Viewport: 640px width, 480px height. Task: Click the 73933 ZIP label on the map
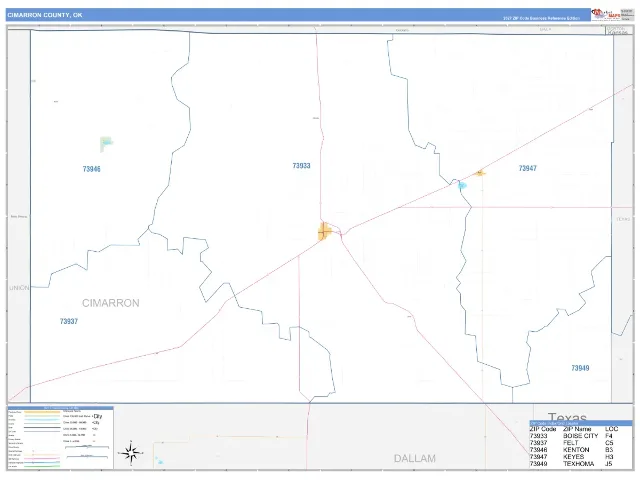[x=301, y=166]
